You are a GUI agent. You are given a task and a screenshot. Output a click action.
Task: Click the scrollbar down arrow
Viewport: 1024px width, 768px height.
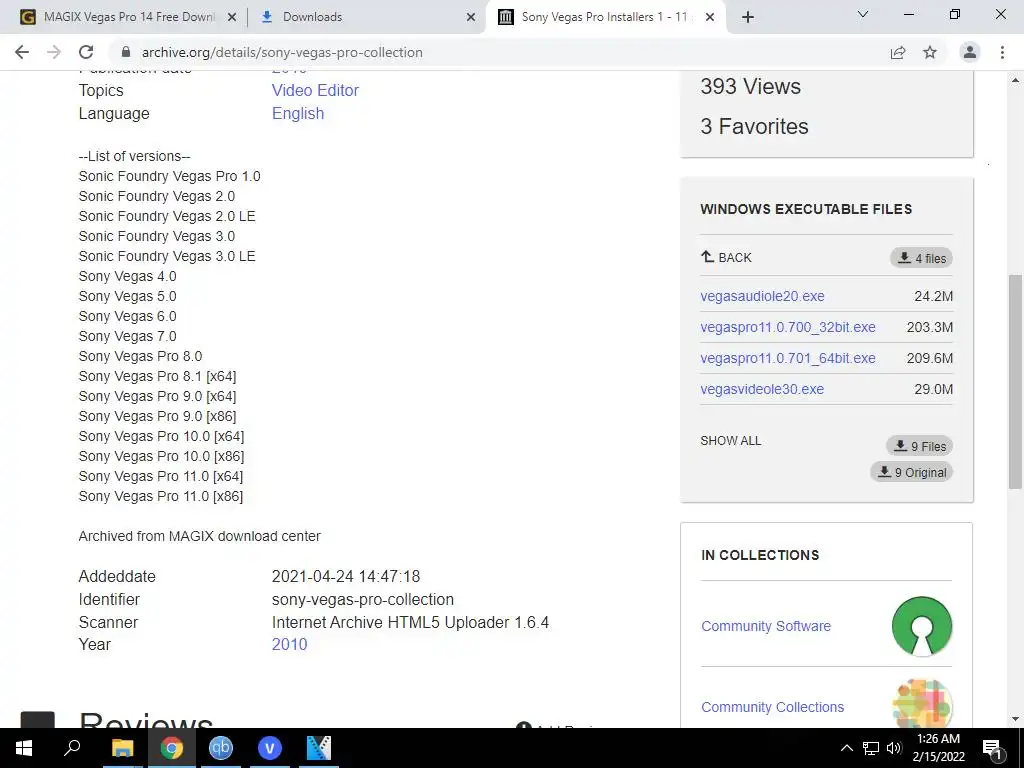(x=1015, y=719)
